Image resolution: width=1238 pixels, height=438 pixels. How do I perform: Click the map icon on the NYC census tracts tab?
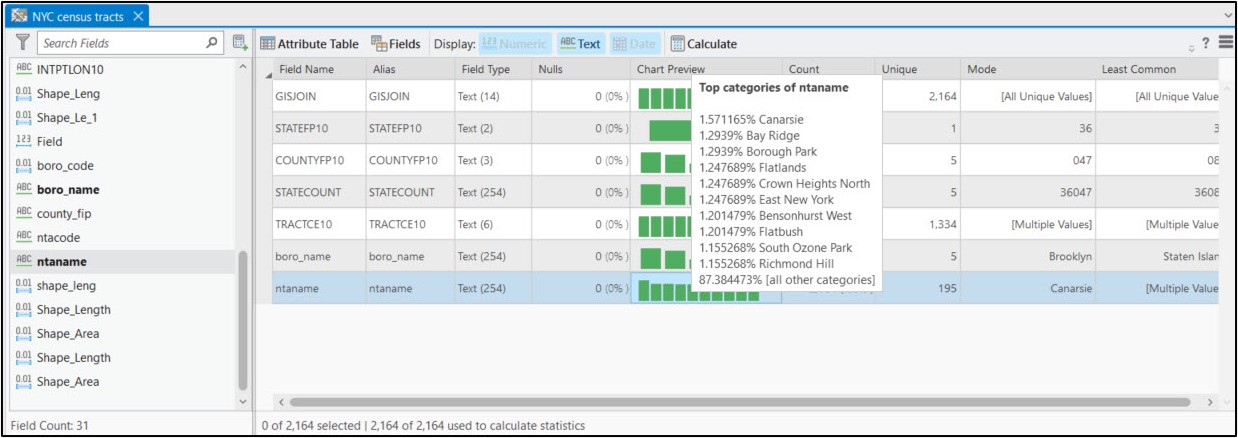click(x=19, y=16)
